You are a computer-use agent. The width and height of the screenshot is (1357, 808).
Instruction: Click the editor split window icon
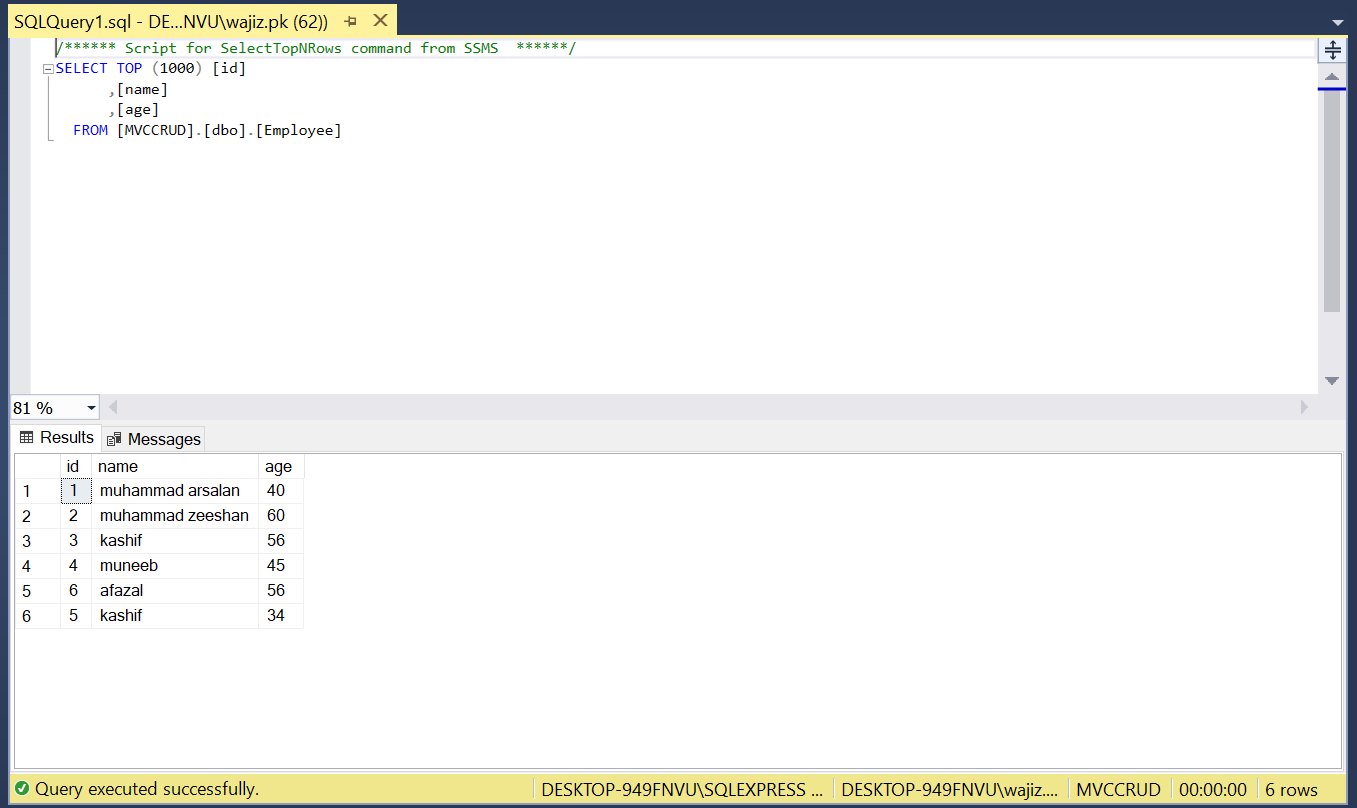[1332, 50]
